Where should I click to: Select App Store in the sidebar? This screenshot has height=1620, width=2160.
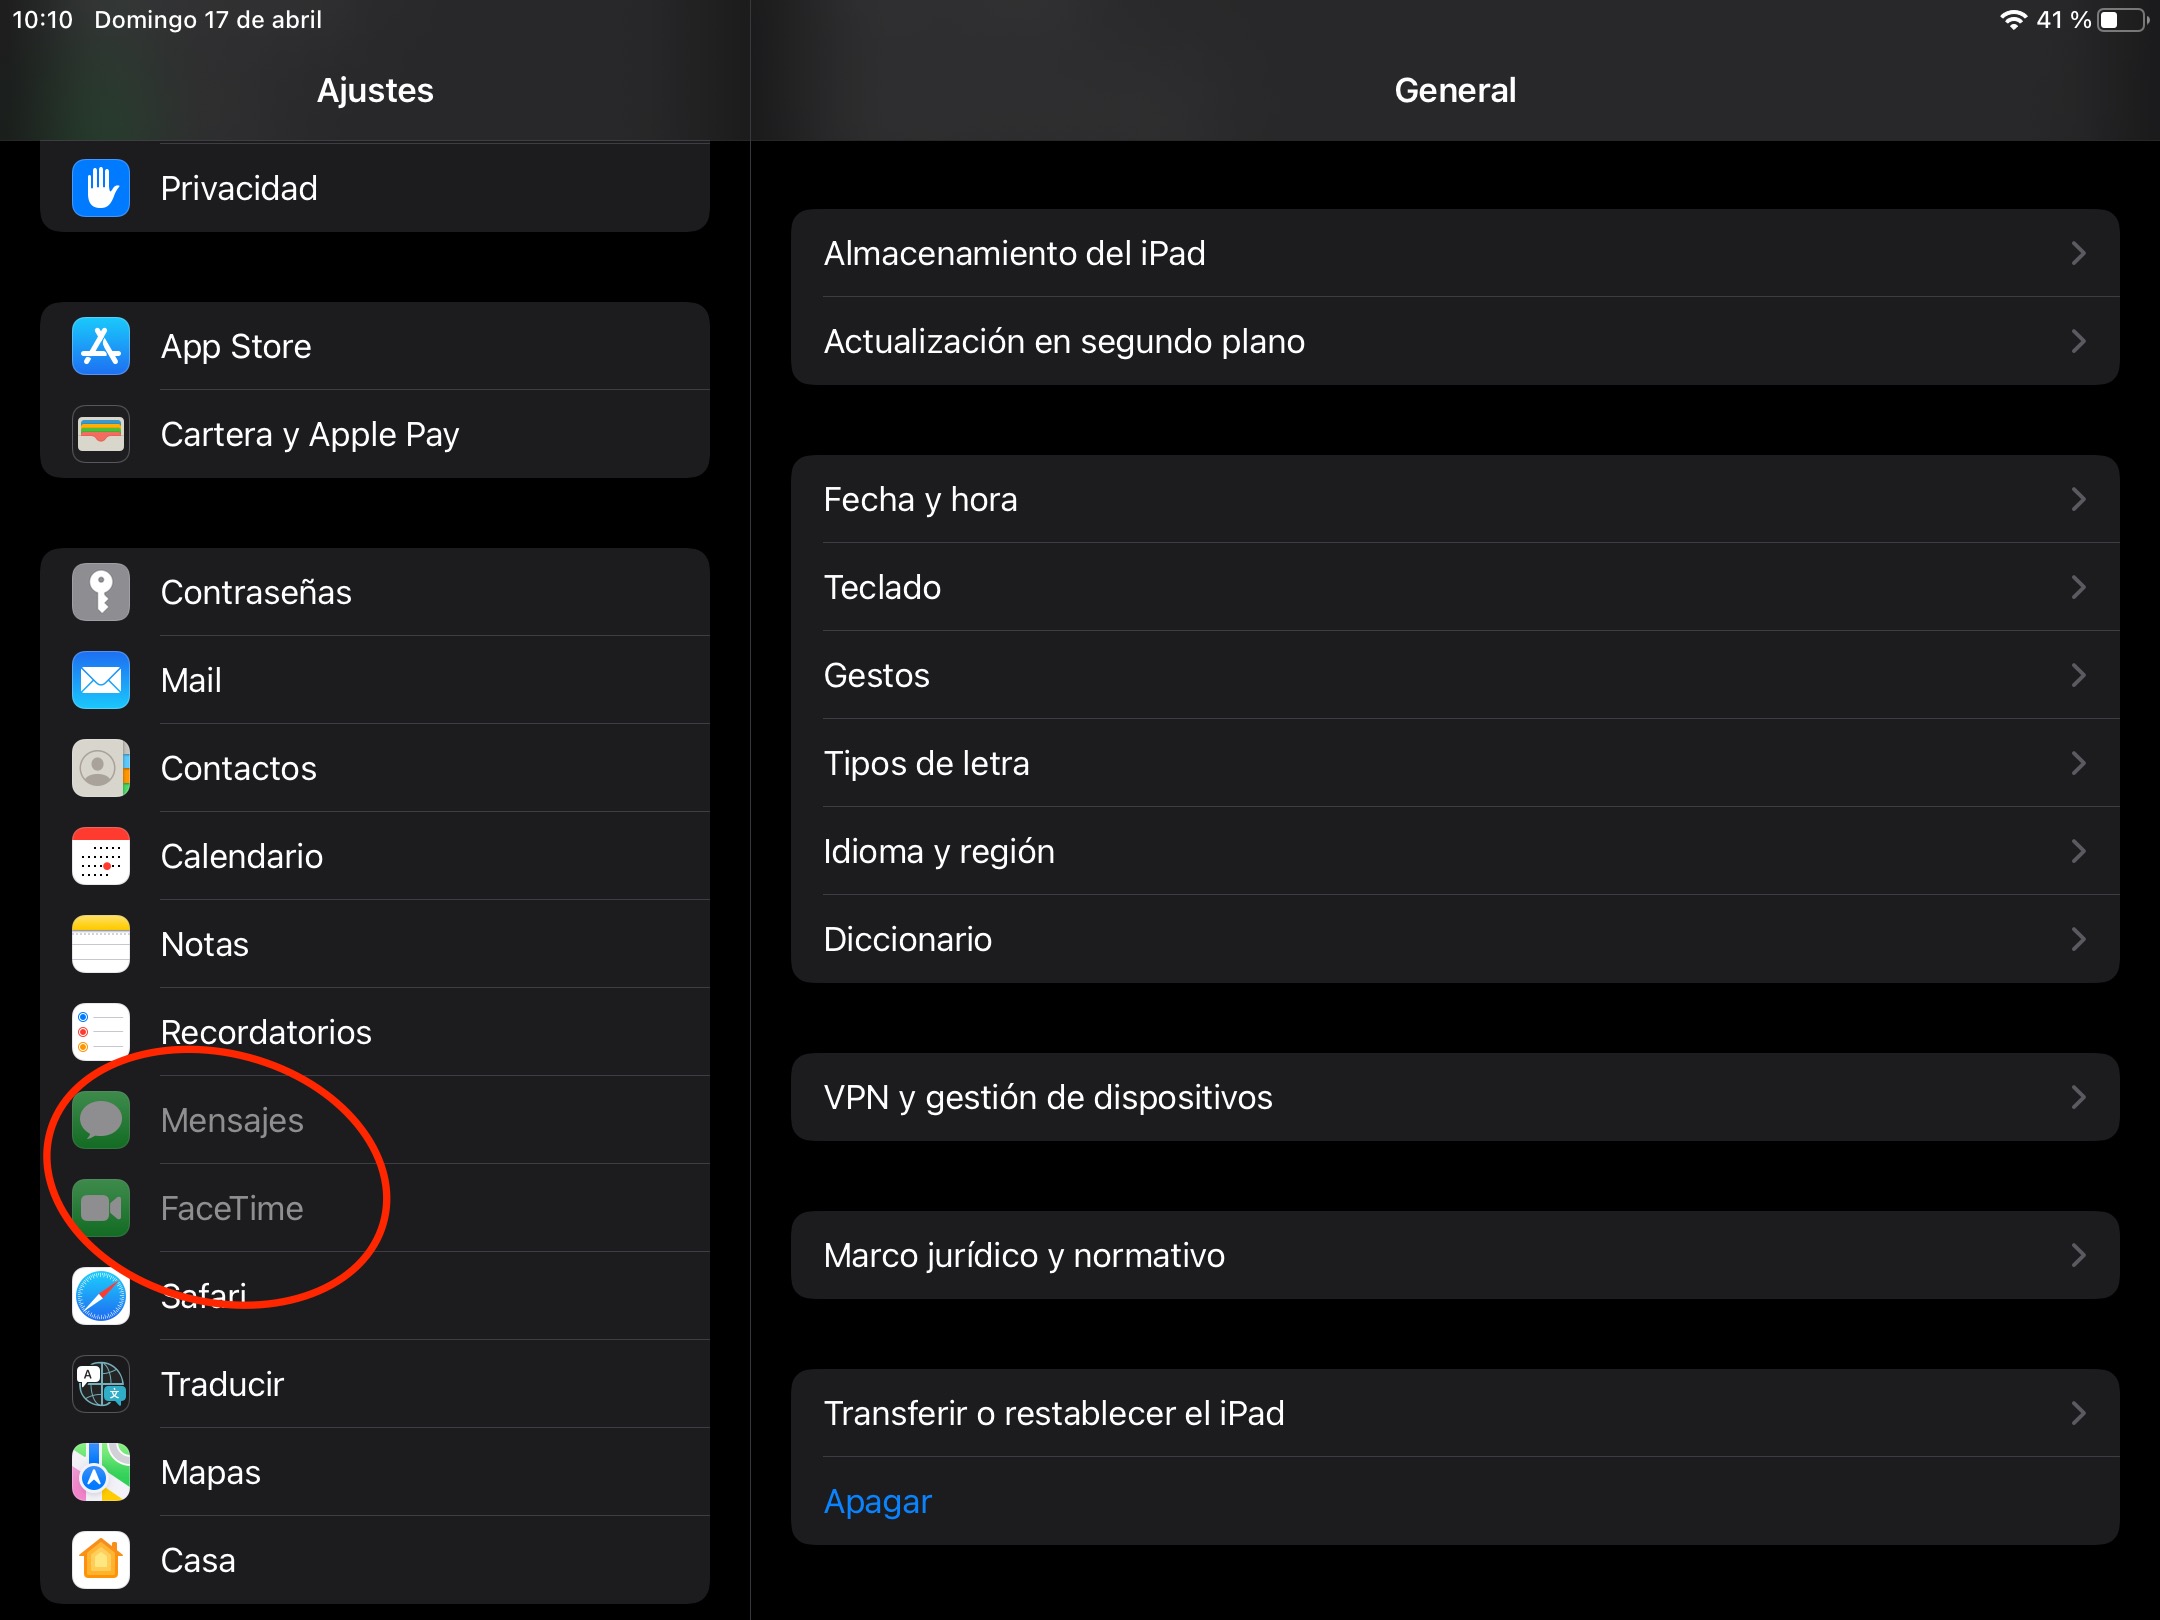point(375,346)
